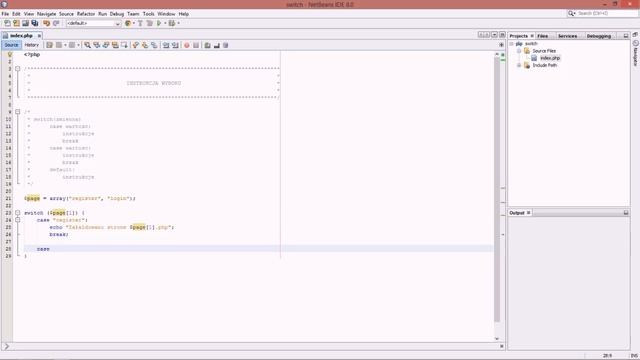The image size is (640, 360).
Task: Click the Uncomment icon in editor toolbar
Action: point(217,45)
